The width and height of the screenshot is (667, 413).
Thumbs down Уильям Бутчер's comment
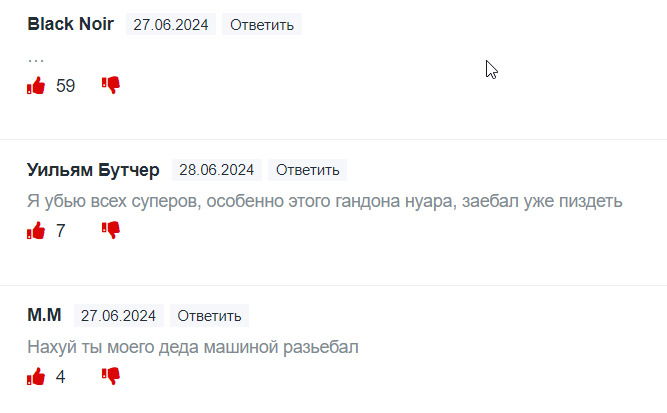pos(111,231)
